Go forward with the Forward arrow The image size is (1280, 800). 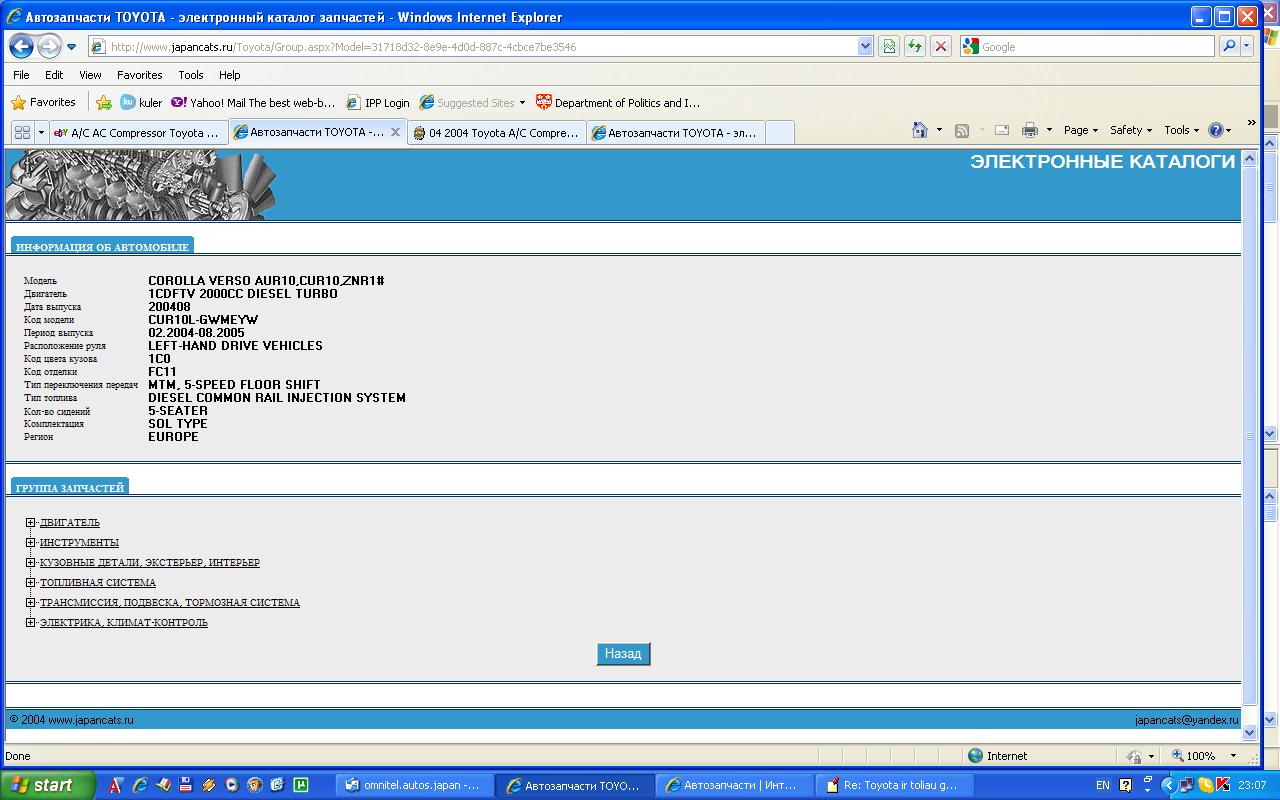coord(49,46)
